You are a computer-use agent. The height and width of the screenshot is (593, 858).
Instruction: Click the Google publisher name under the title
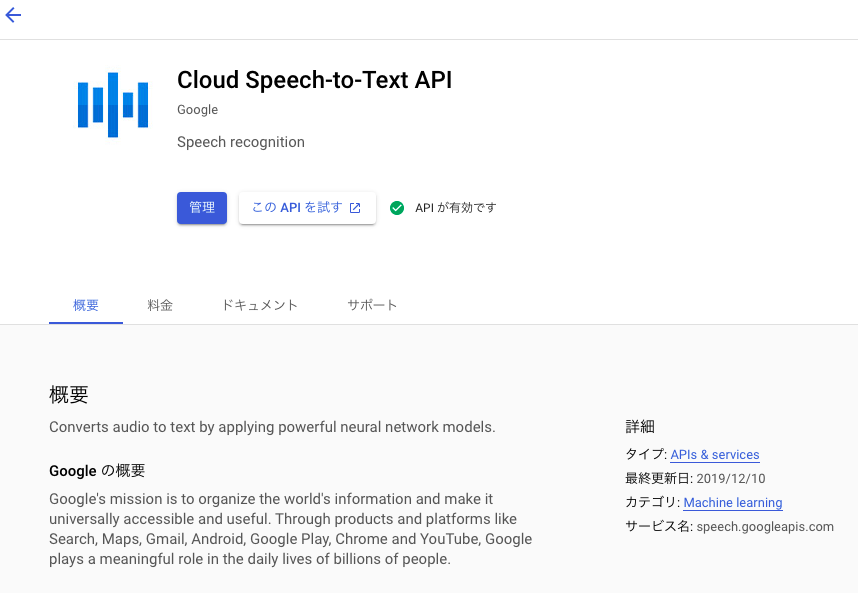[x=198, y=110]
